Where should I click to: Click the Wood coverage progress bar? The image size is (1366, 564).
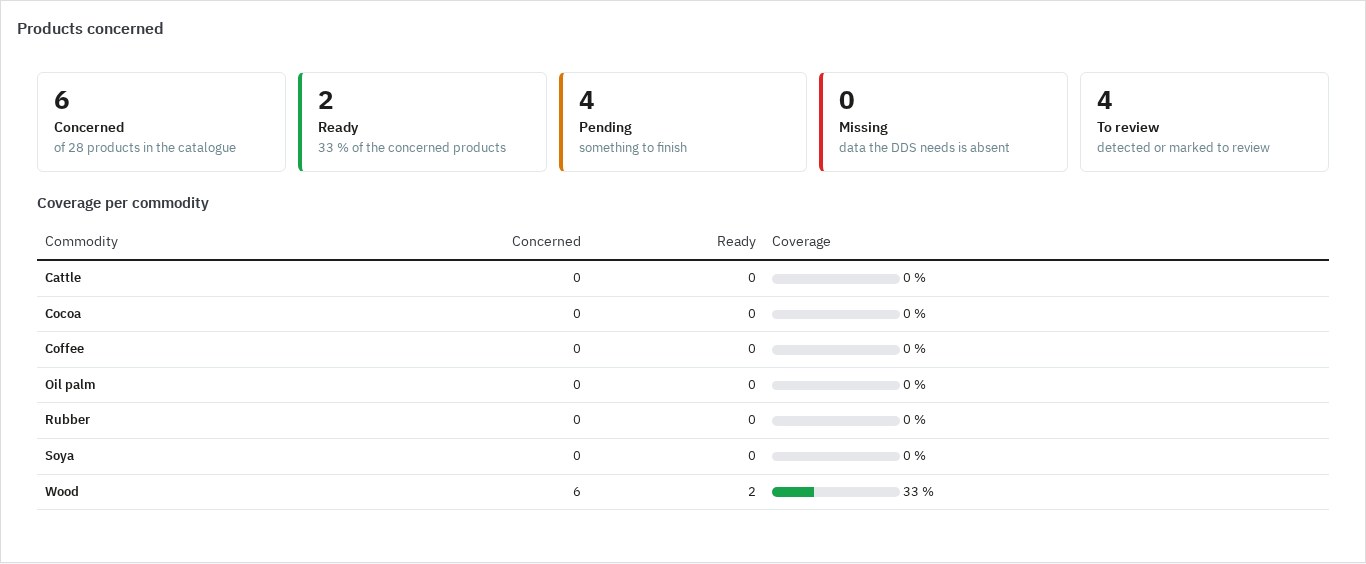[836, 492]
